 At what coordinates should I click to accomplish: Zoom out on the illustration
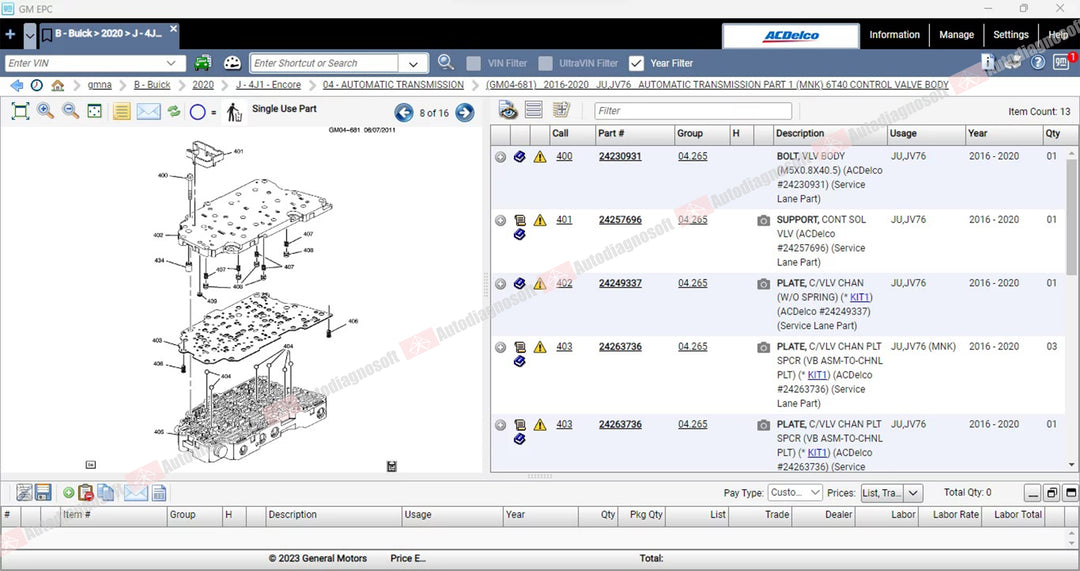(x=70, y=111)
